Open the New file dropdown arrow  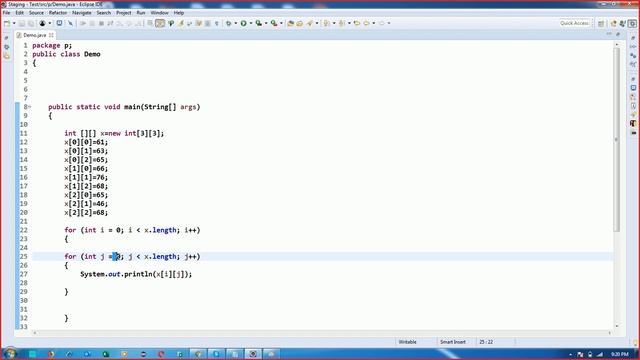(14, 23)
